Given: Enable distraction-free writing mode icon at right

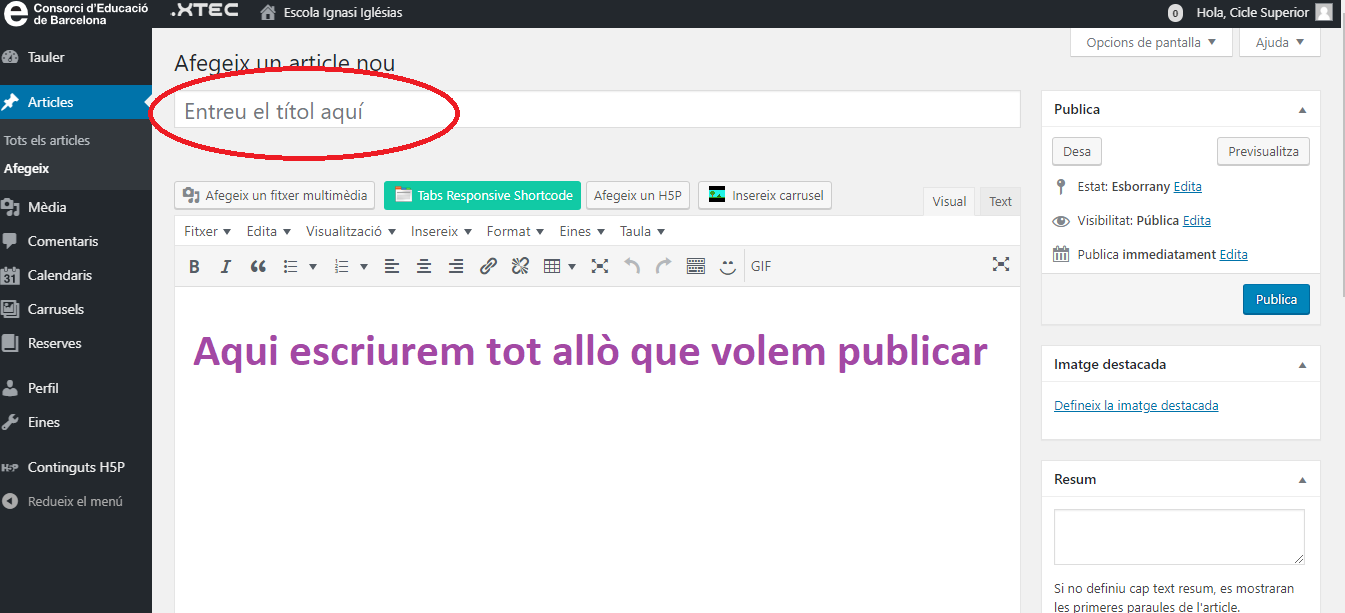Looking at the screenshot, I should click(1000, 264).
